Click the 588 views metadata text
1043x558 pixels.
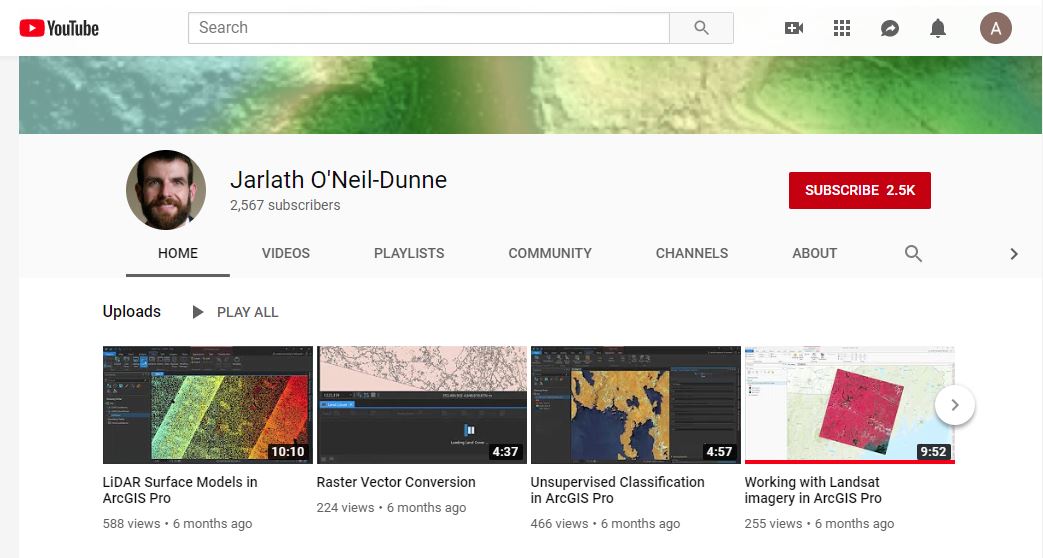click(x=131, y=523)
